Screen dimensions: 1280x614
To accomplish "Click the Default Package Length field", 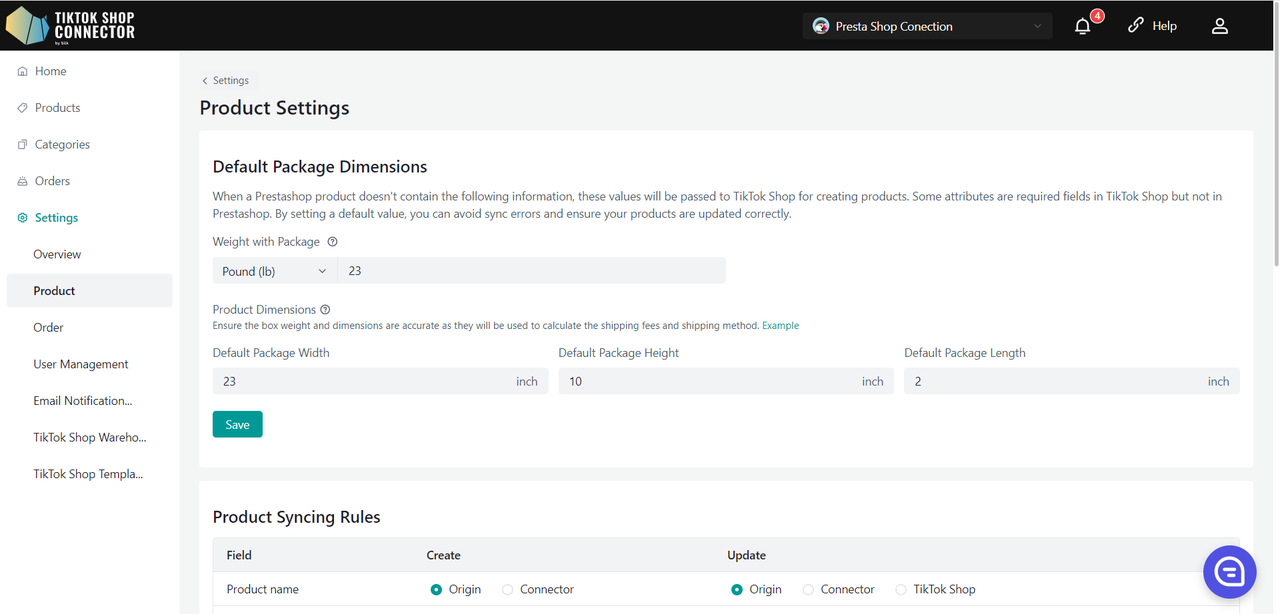I will (x=1072, y=381).
